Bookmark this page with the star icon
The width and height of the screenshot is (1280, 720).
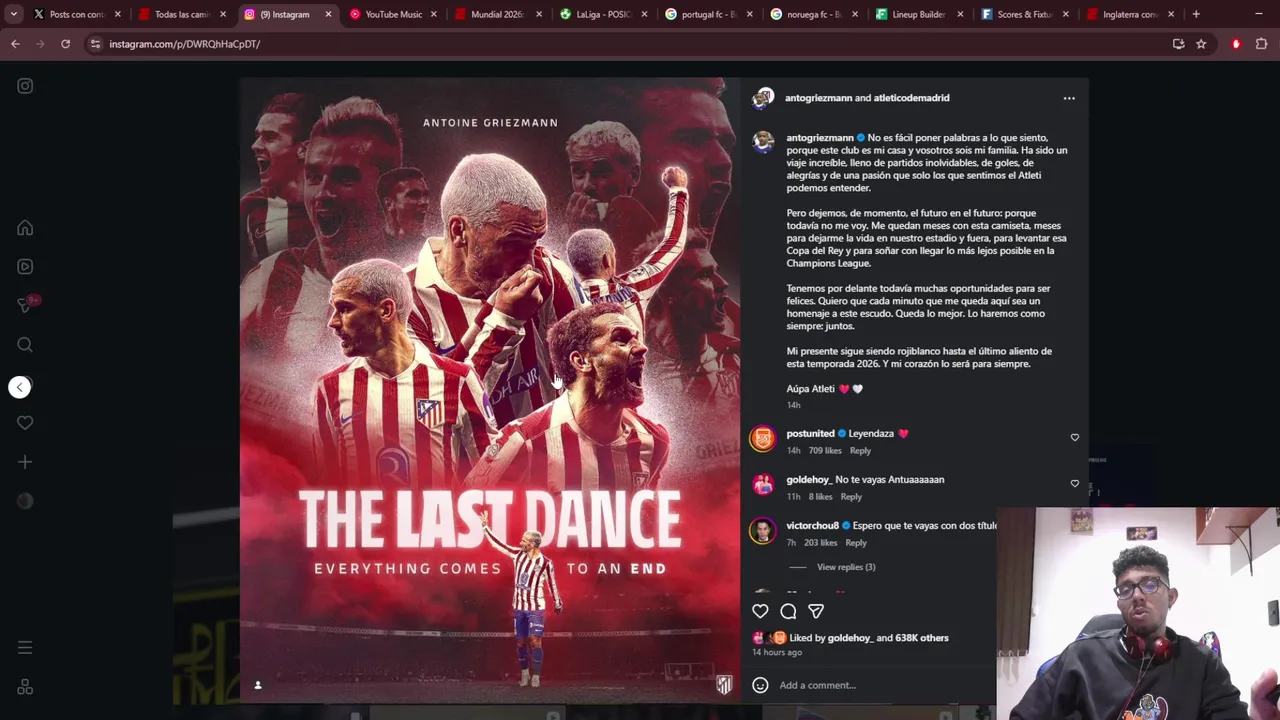pyautogui.click(x=1201, y=44)
